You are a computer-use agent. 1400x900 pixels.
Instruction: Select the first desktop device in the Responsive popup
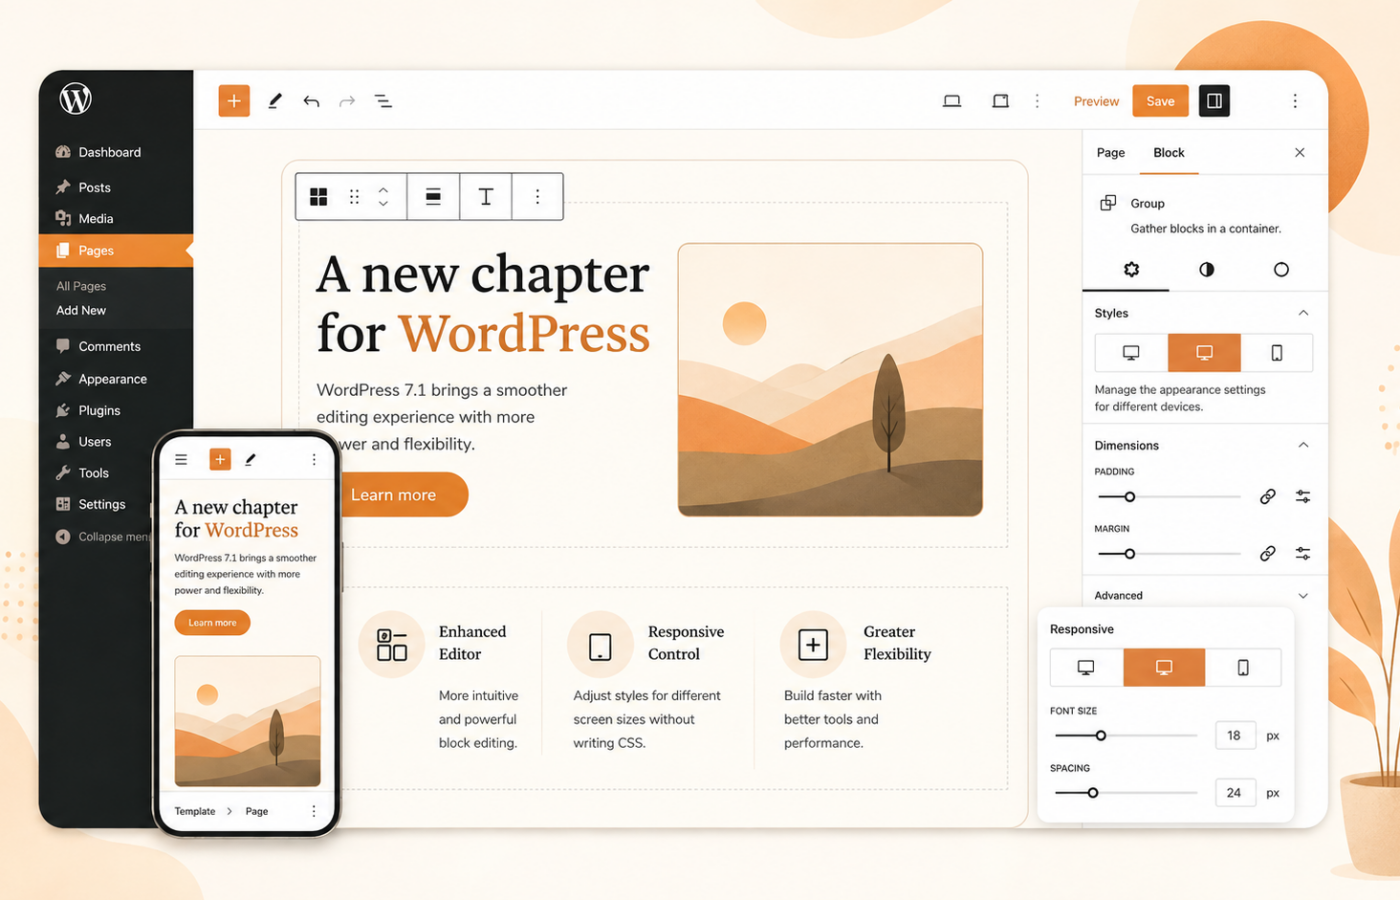click(x=1086, y=668)
